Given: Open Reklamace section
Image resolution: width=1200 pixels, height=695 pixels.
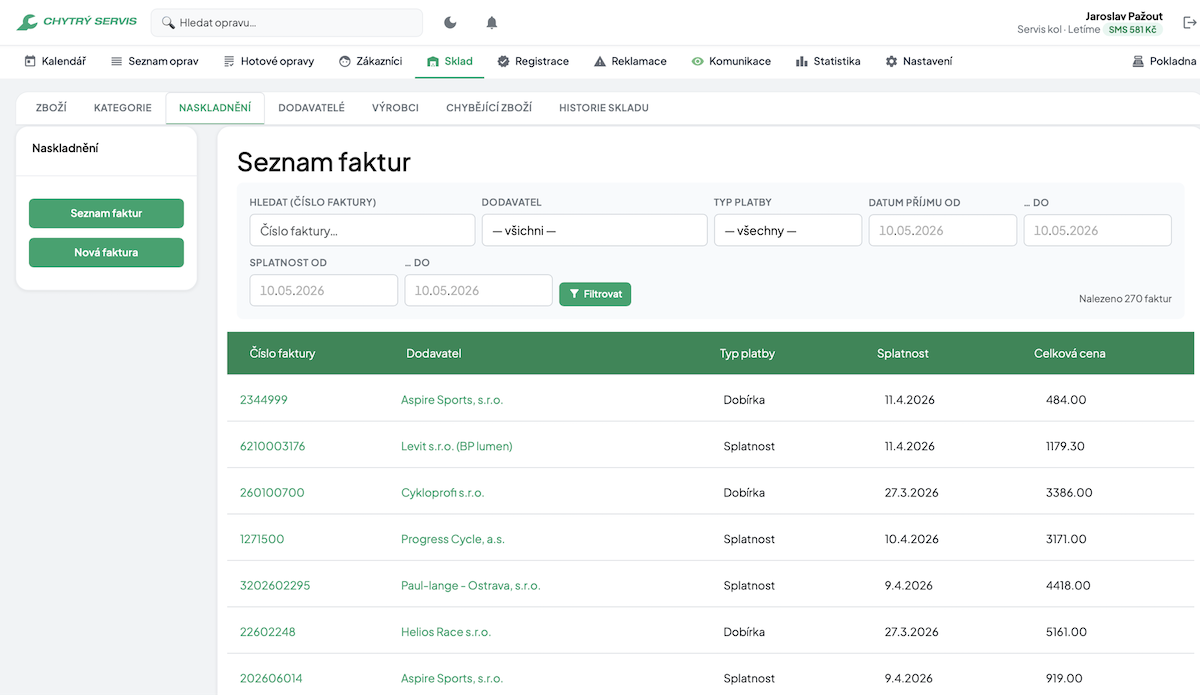Looking at the screenshot, I should pyautogui.click(x=630, y=61).
